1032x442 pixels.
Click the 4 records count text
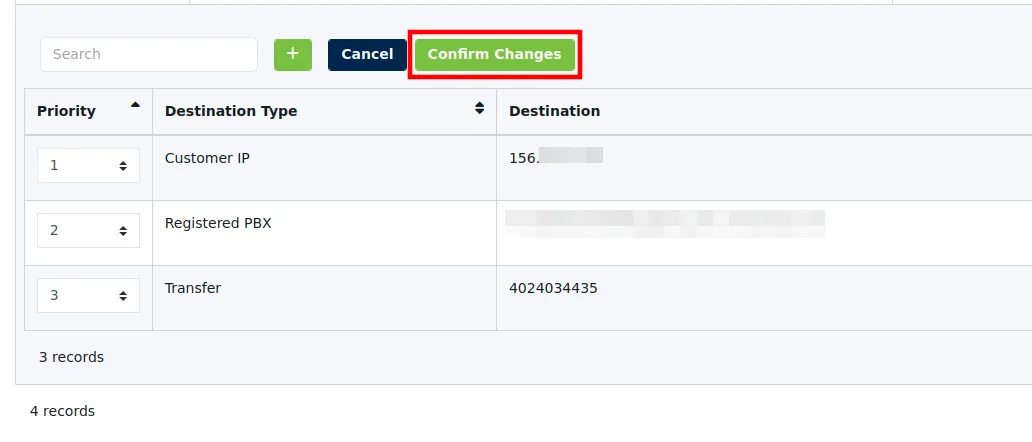click(63, 411)
